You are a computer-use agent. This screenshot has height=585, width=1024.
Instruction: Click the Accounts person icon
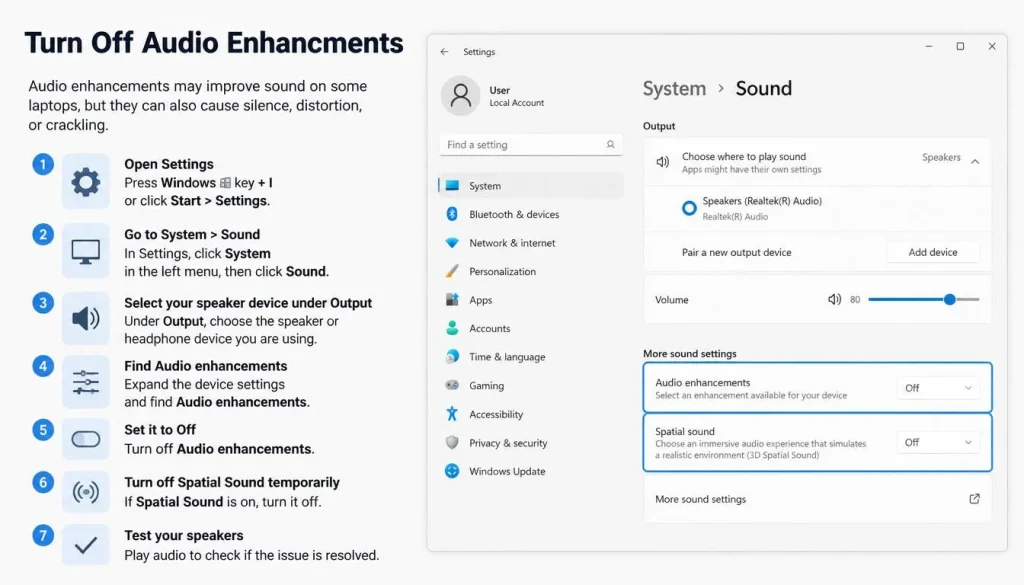pyautogui.click(x=452, y=328)
